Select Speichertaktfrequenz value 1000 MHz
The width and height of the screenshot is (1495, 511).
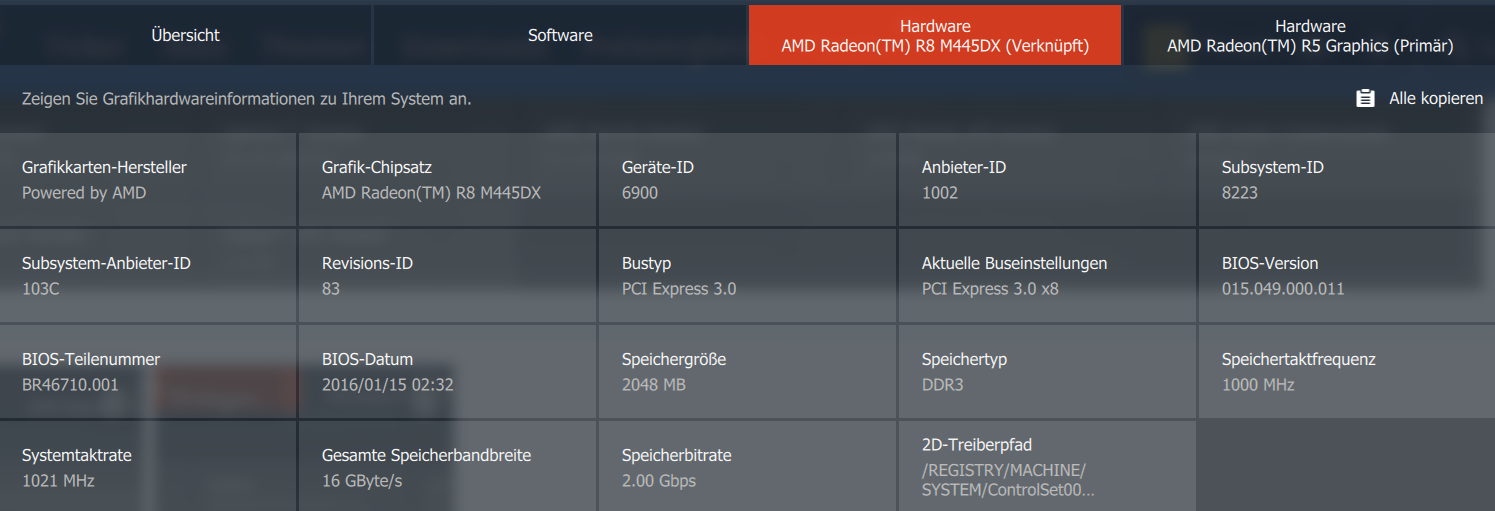(1258, 385)
